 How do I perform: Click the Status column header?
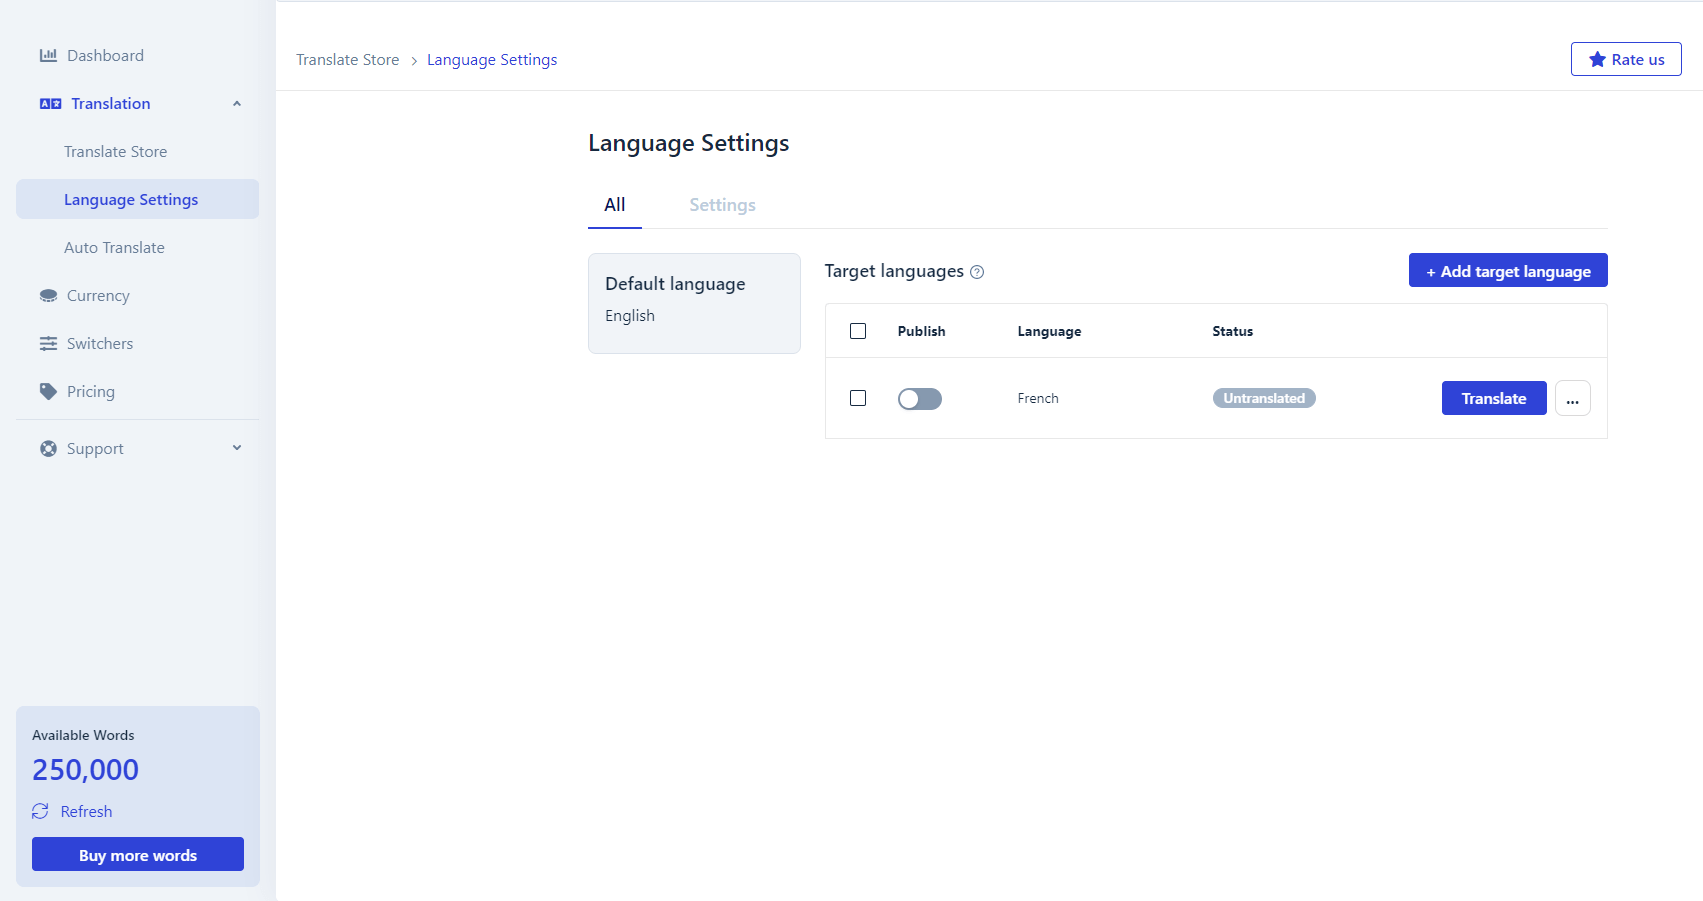tap(1232, 331)
